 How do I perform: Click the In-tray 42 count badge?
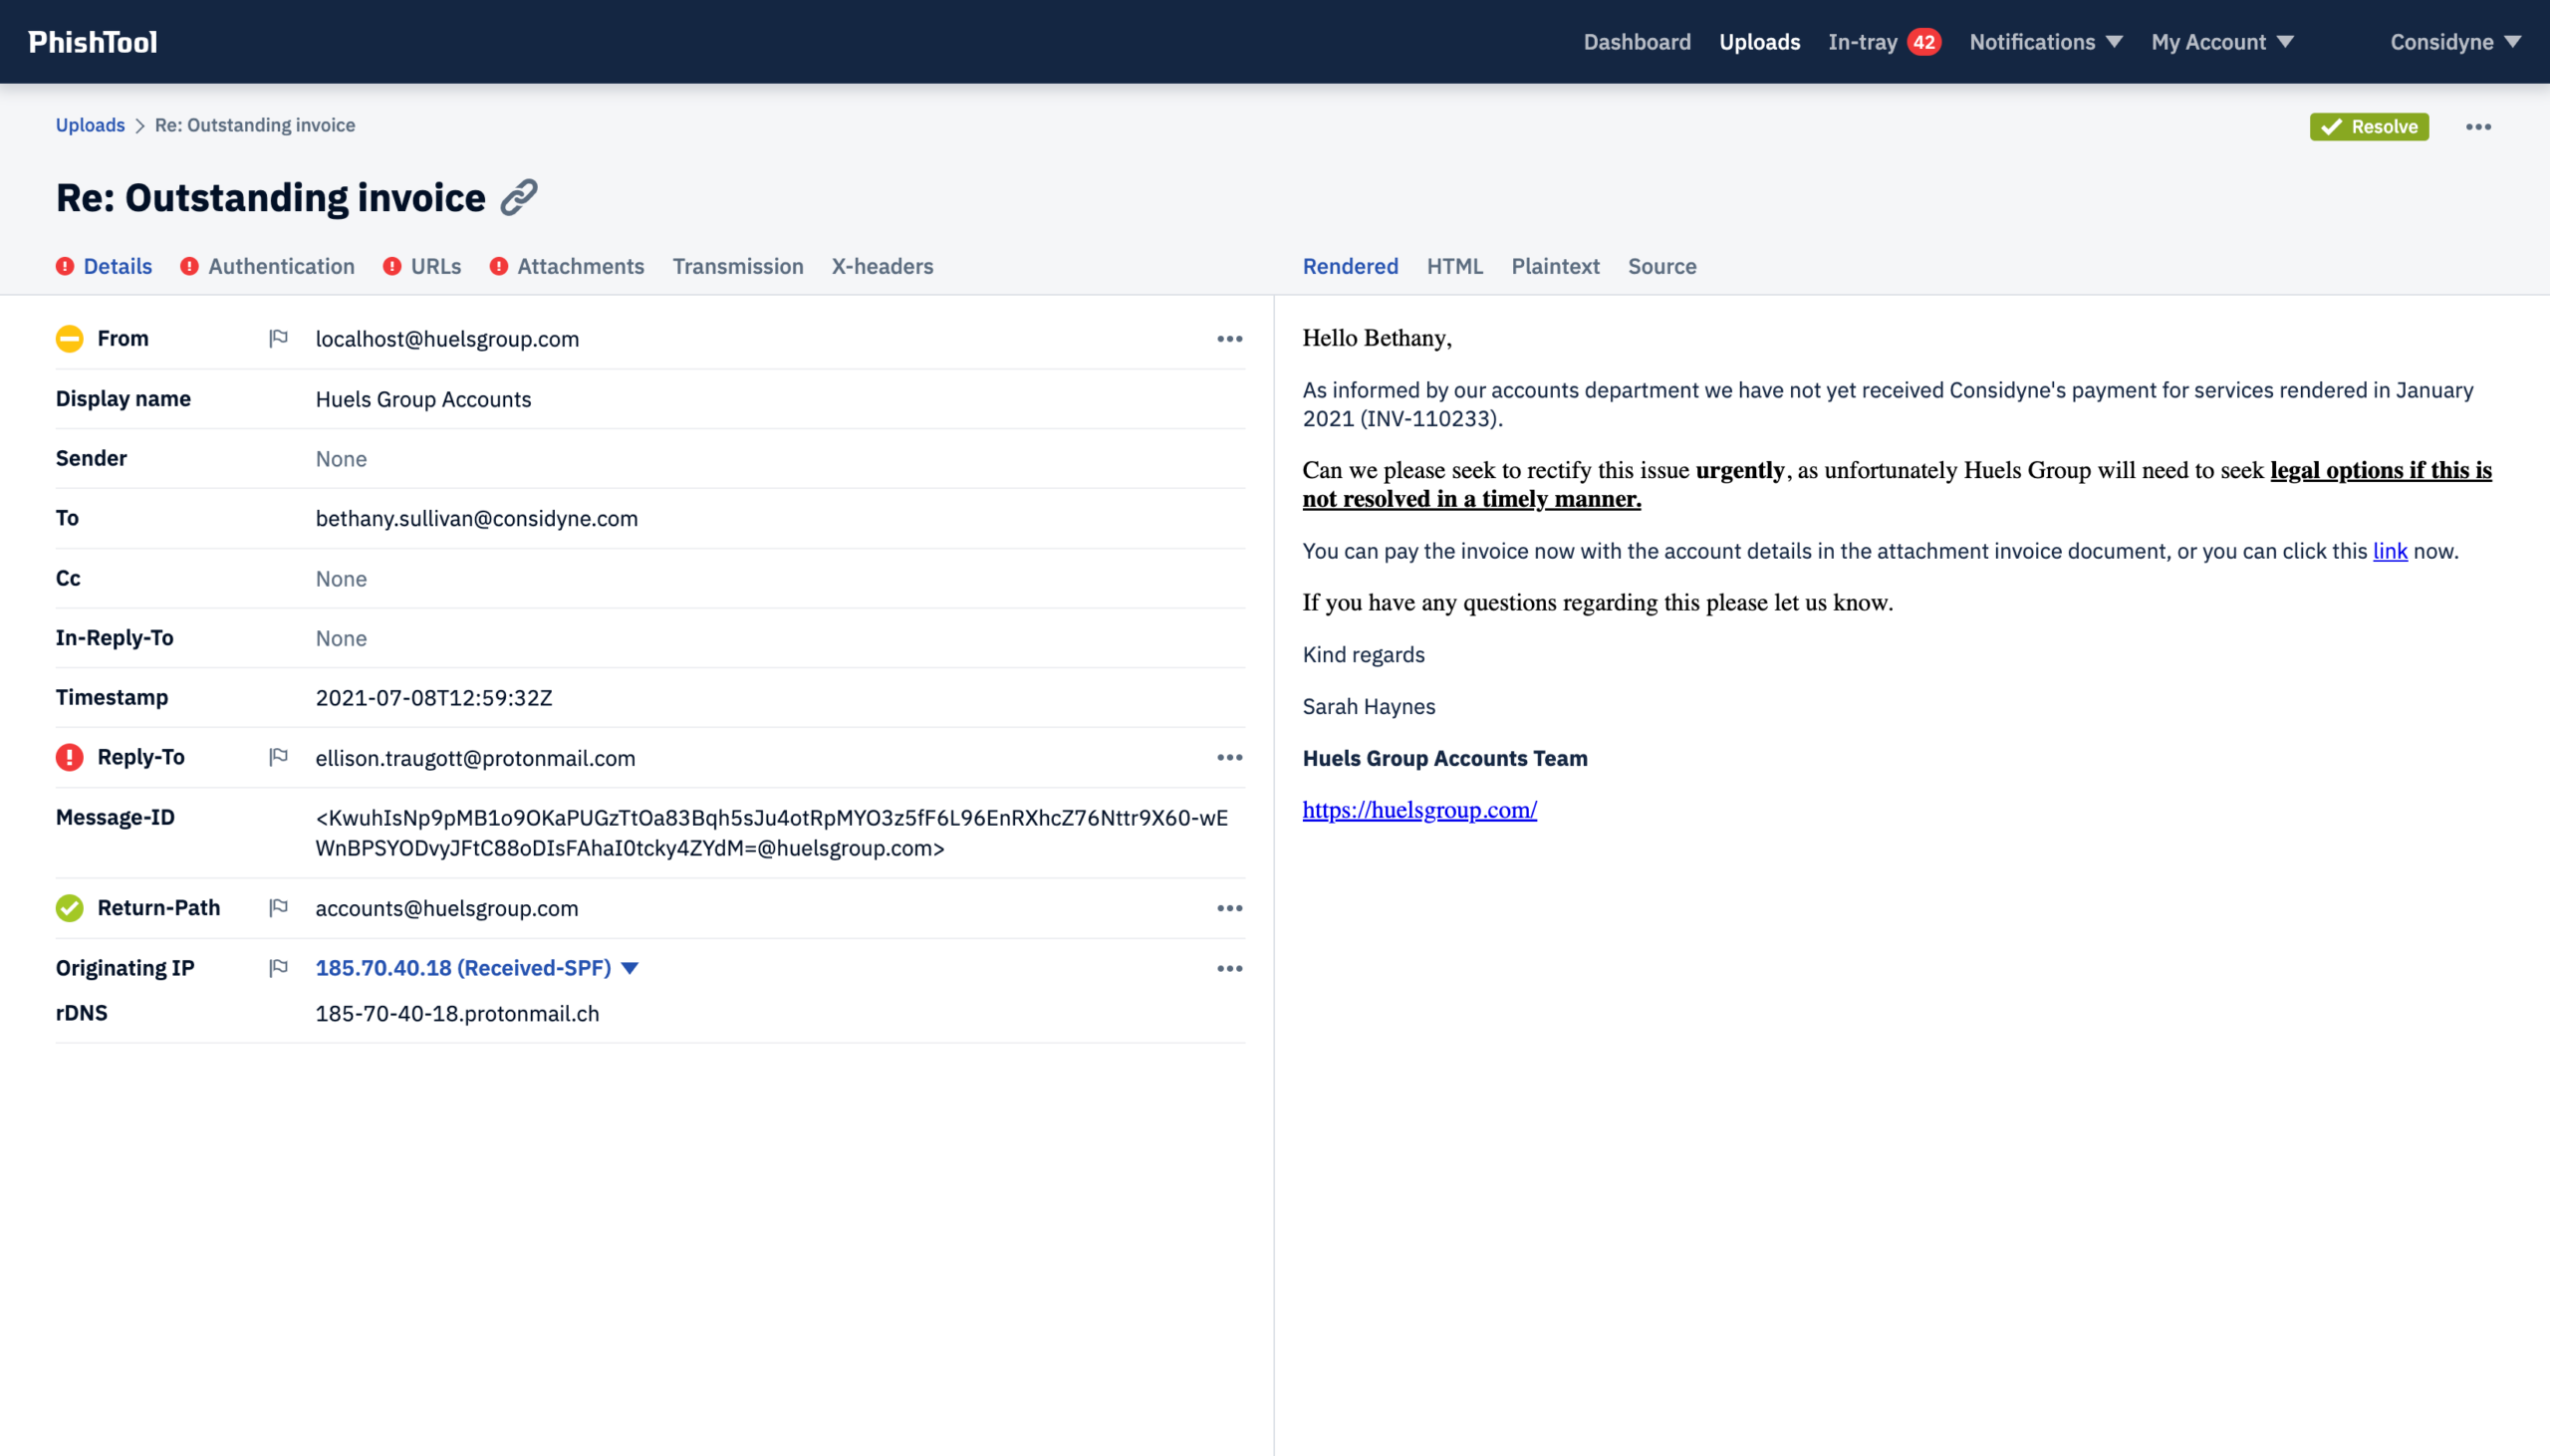[x=1923, y=42]
